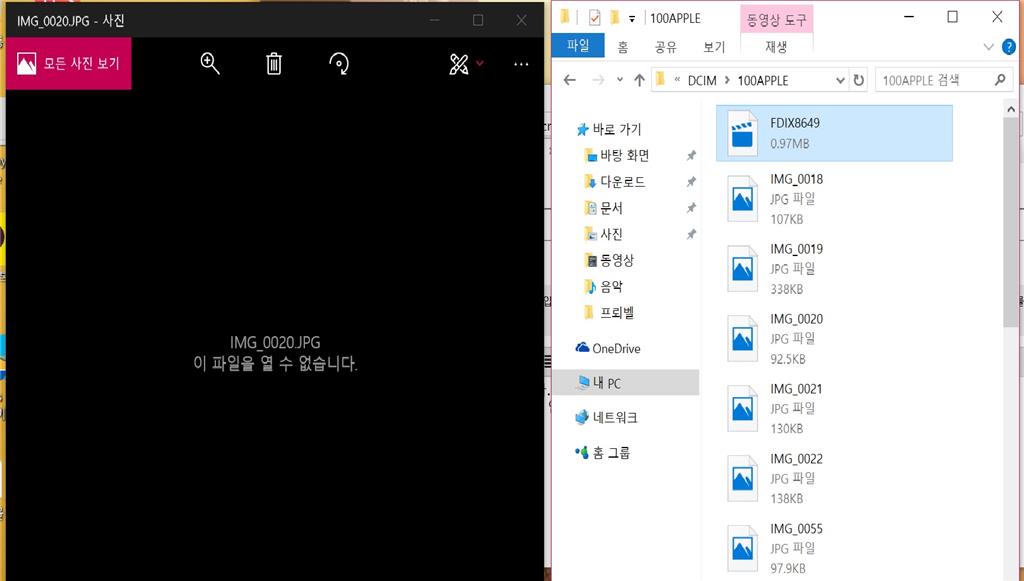Go back with the Explorer back arrow
The image size is (1024, 581).
point(569,80)
